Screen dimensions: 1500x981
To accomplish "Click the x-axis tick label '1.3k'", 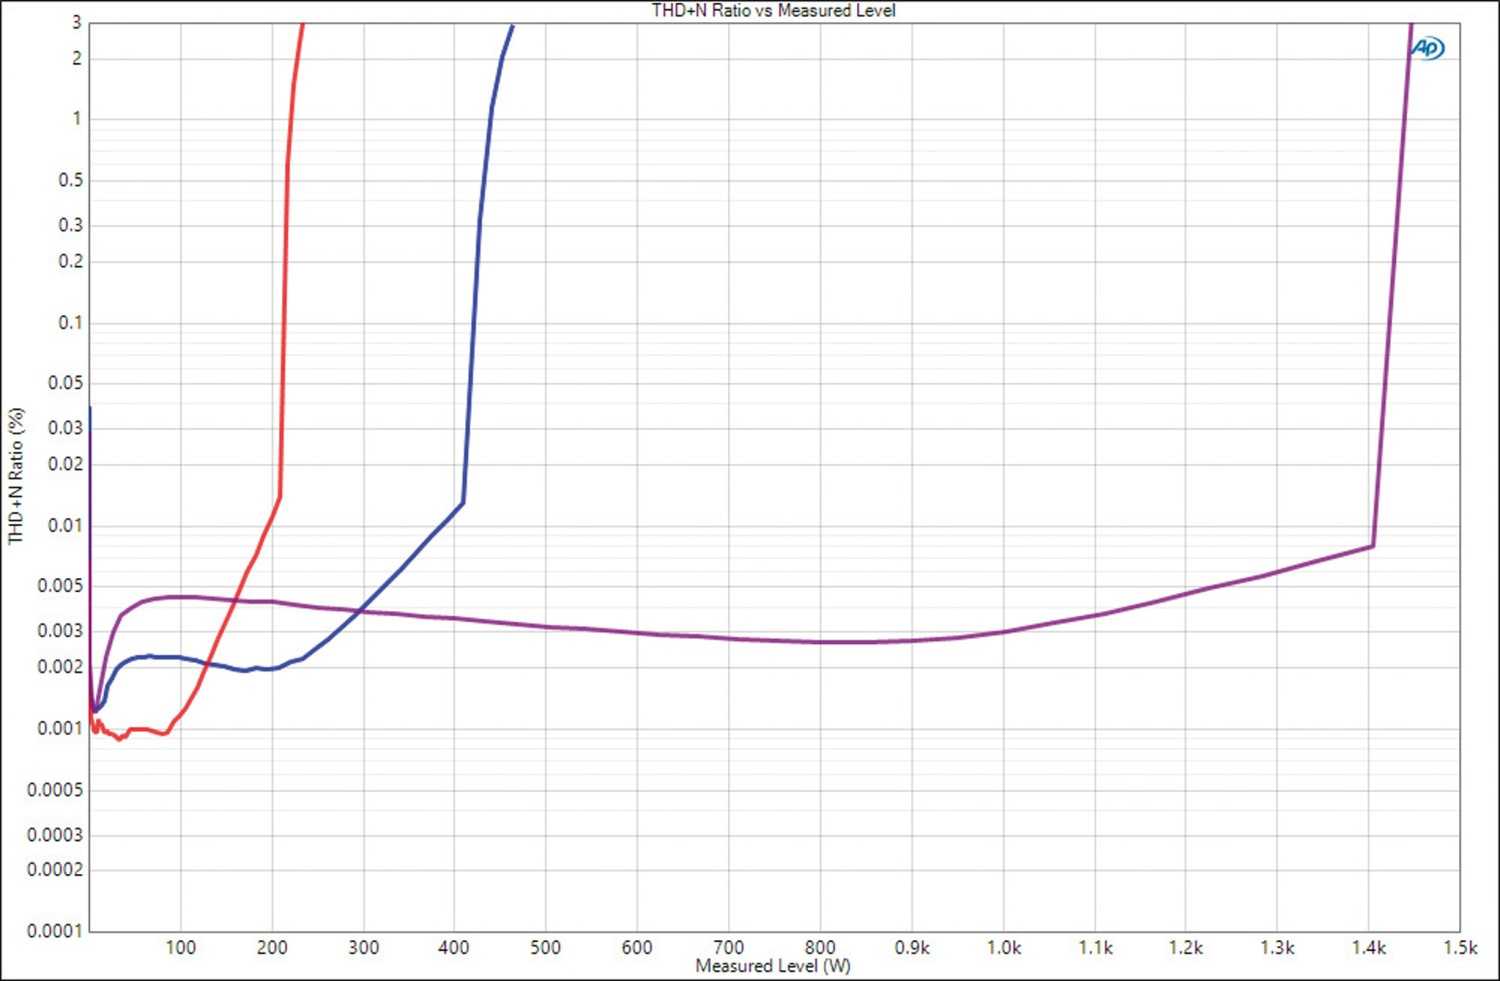I will click(1277, 947).
